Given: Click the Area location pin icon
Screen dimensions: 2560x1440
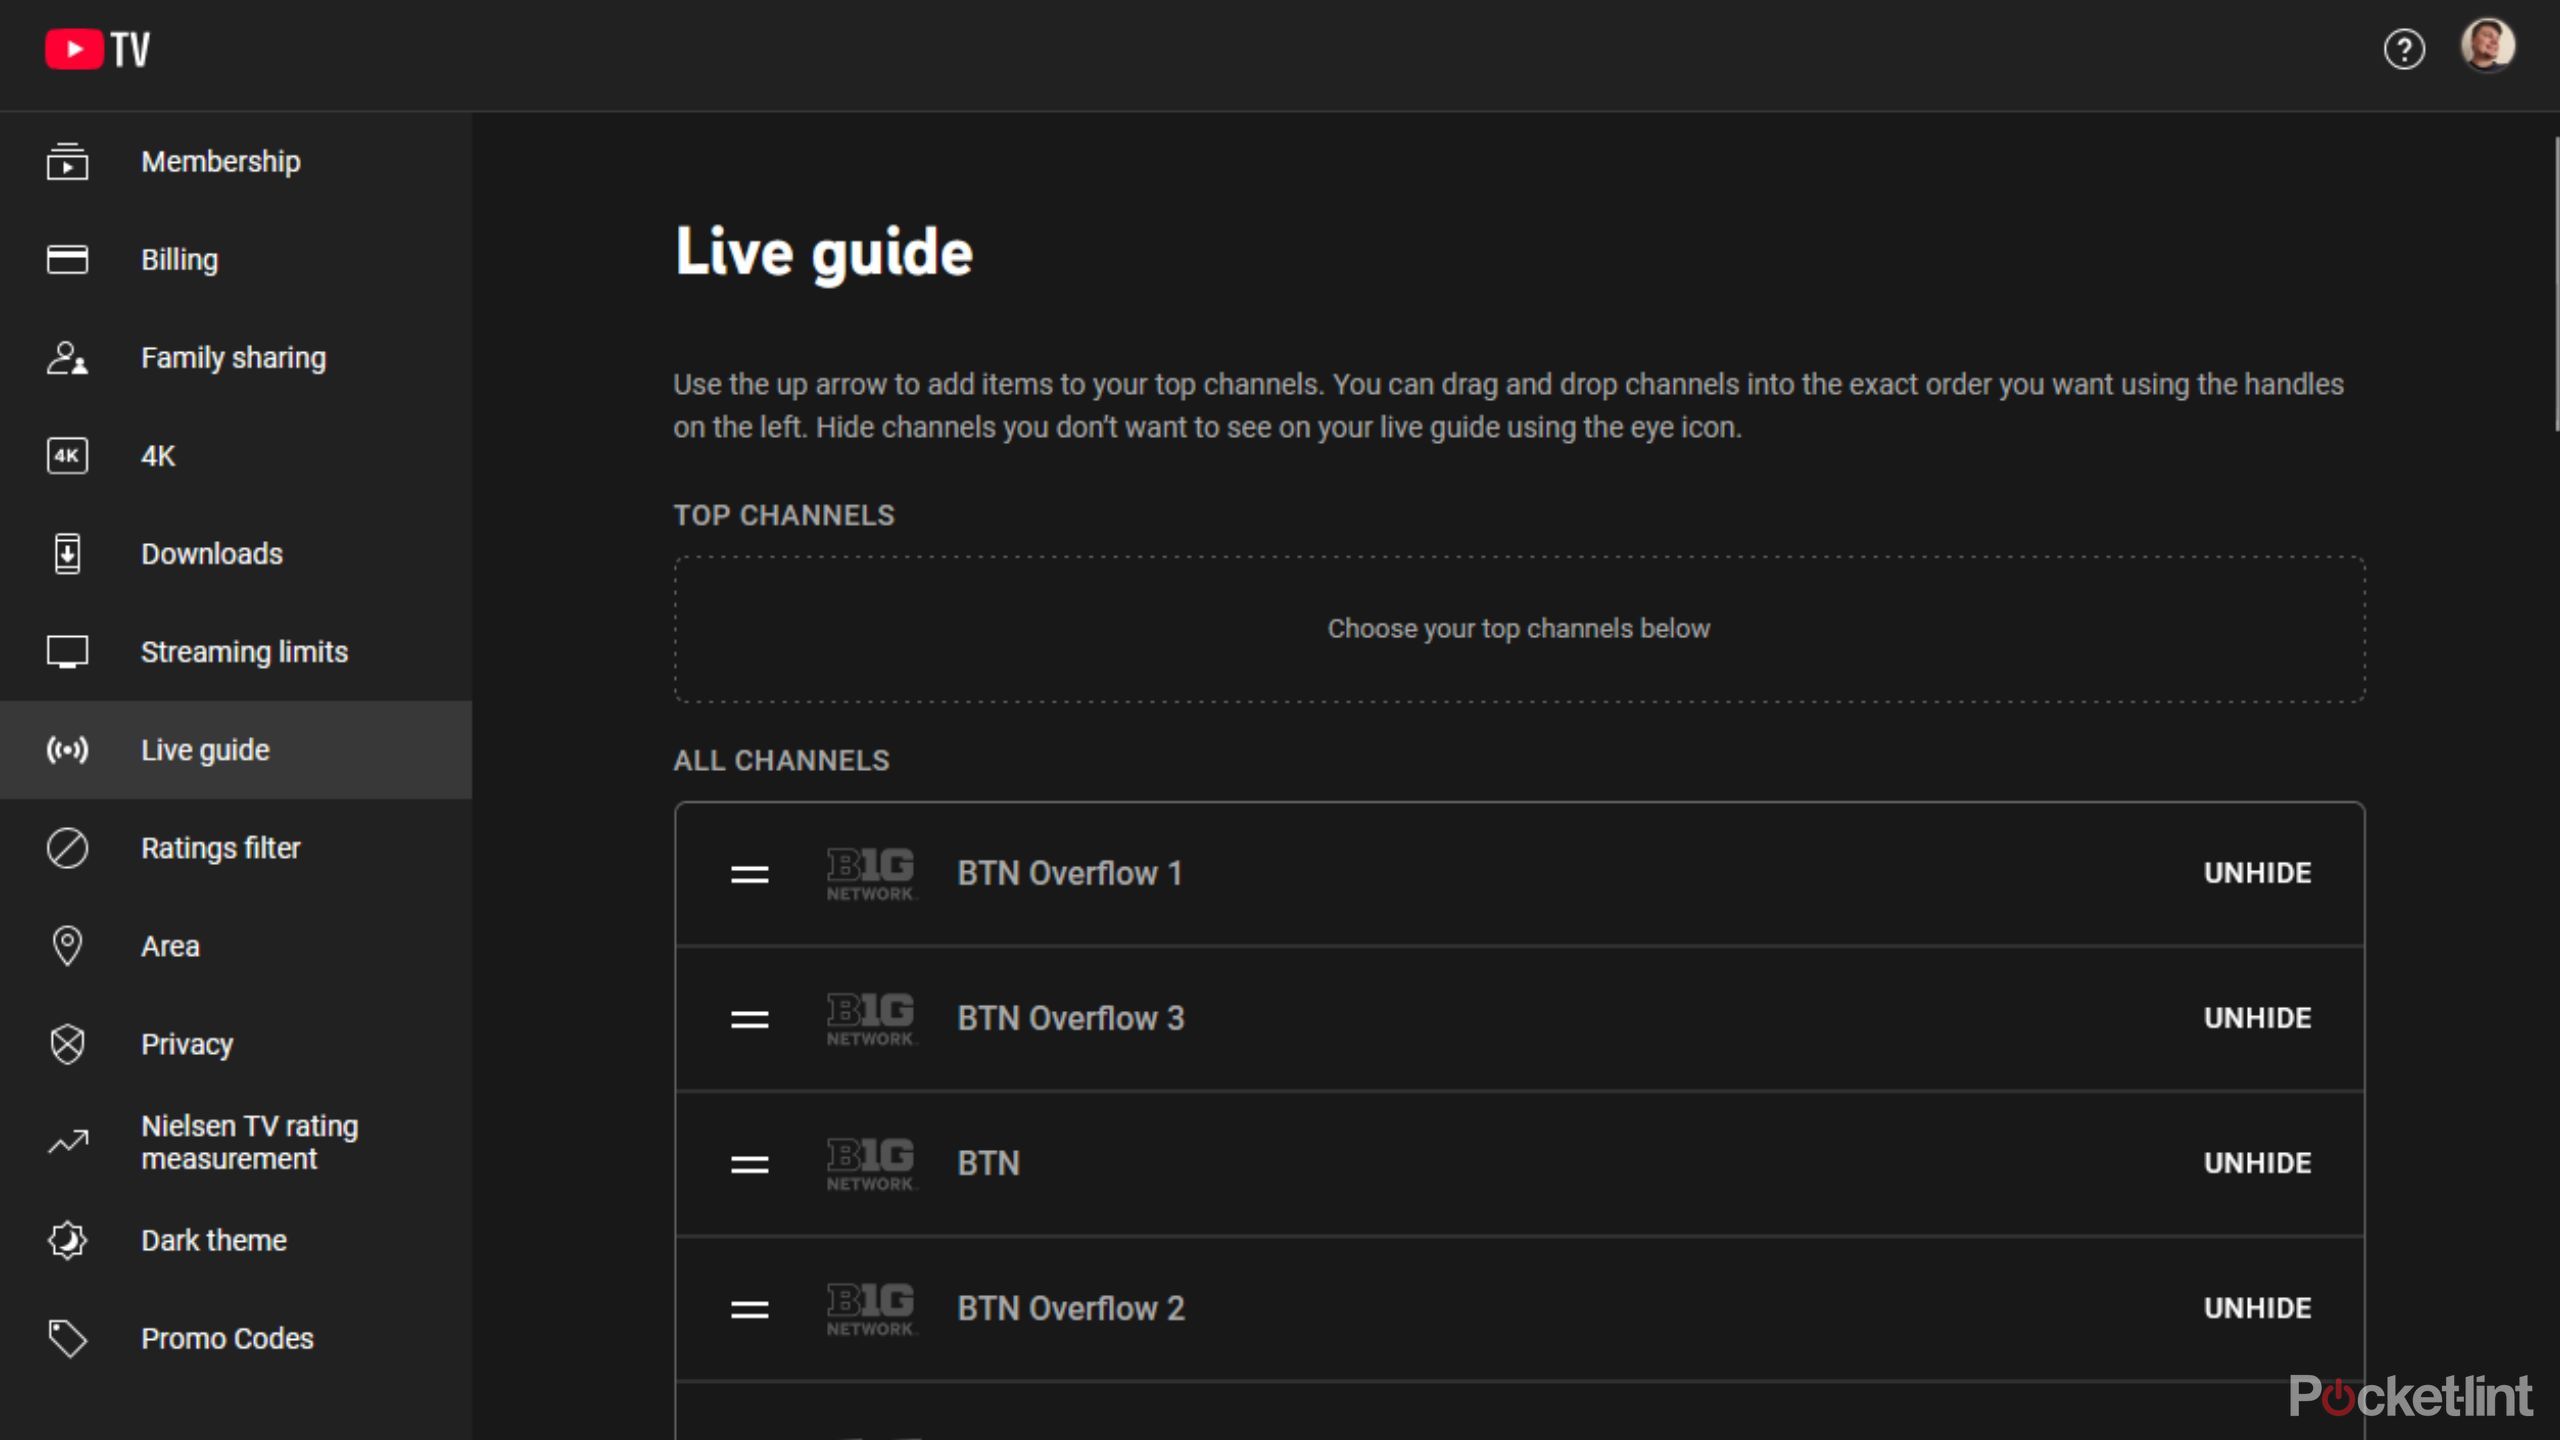Looking at the screenshot, I should [67, 945].
